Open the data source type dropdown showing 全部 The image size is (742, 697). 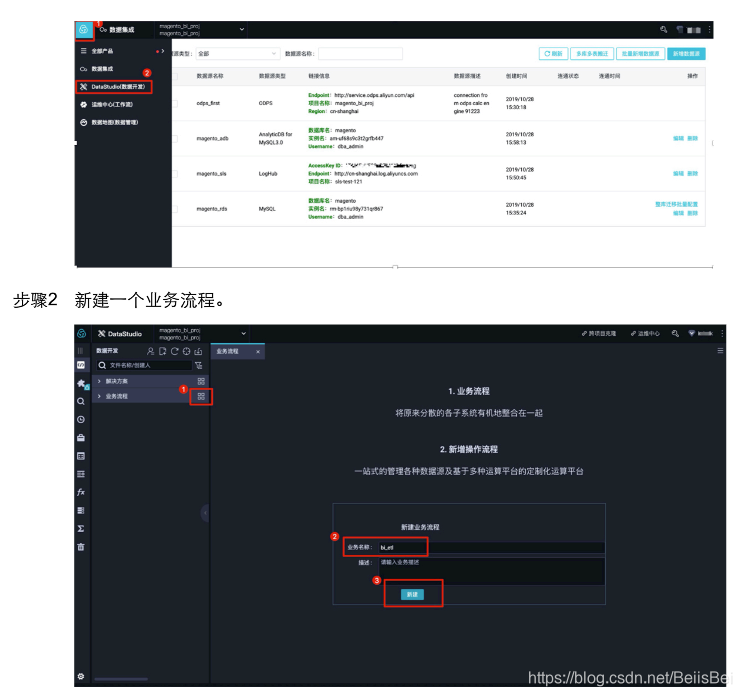(238, 54)
